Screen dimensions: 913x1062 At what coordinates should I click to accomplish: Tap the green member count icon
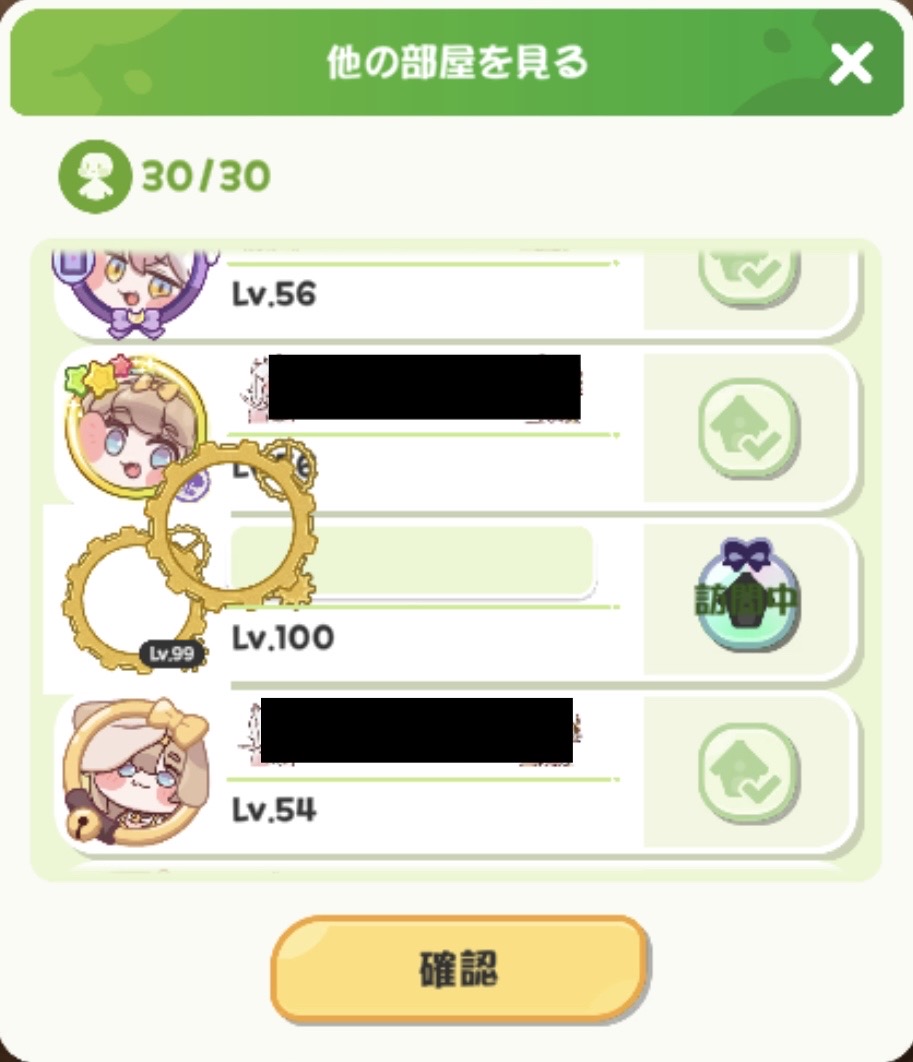pyautogui.click(x=95, y=176)
